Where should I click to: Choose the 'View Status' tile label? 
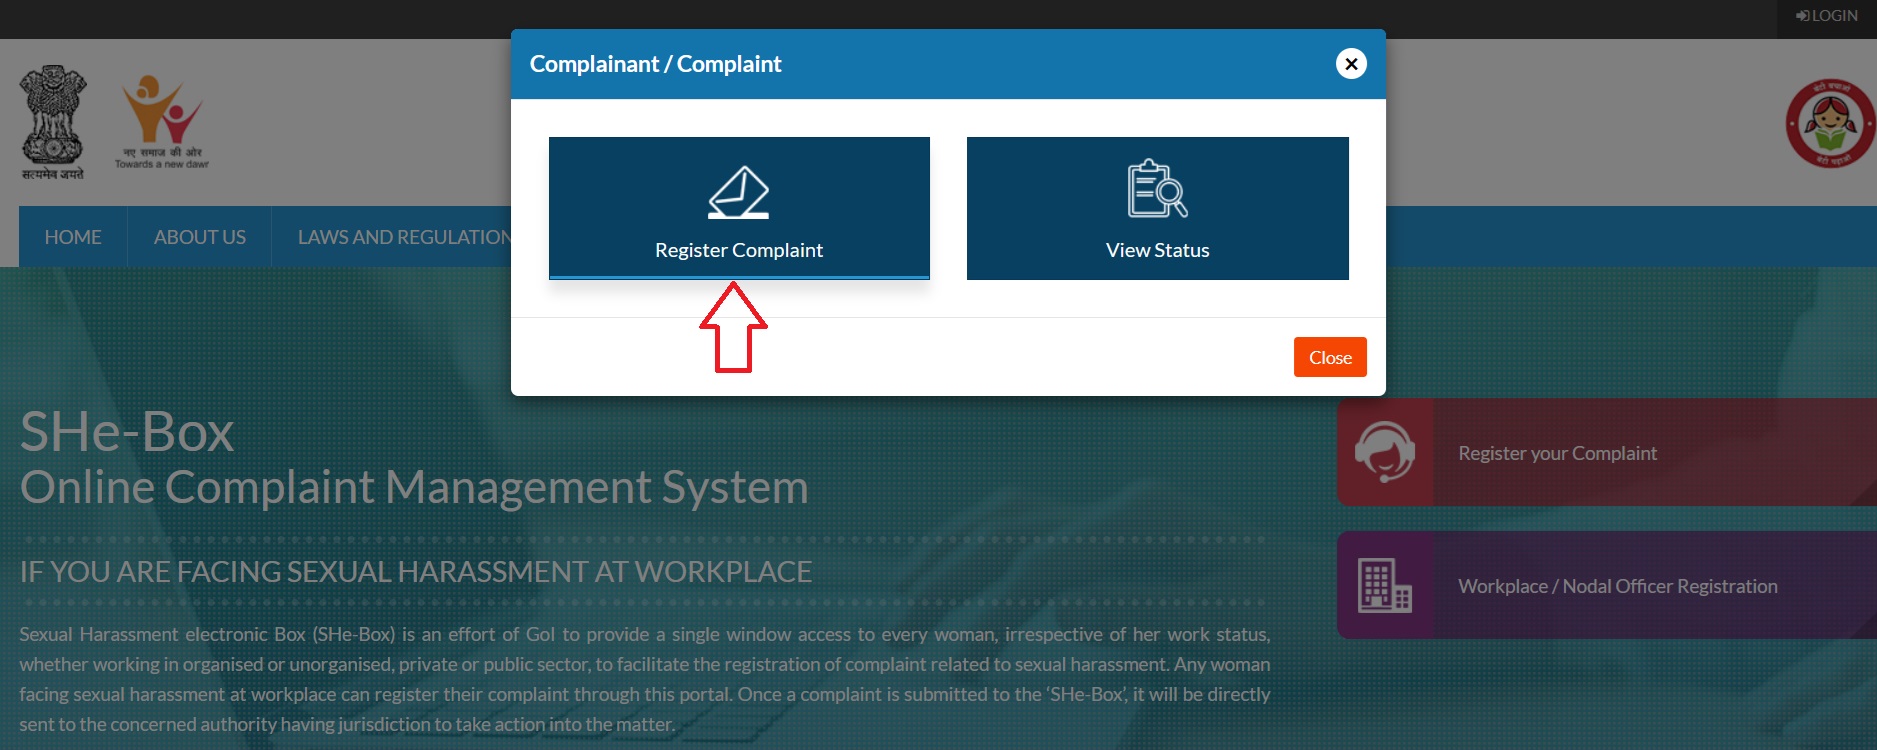pos(1157,250)
